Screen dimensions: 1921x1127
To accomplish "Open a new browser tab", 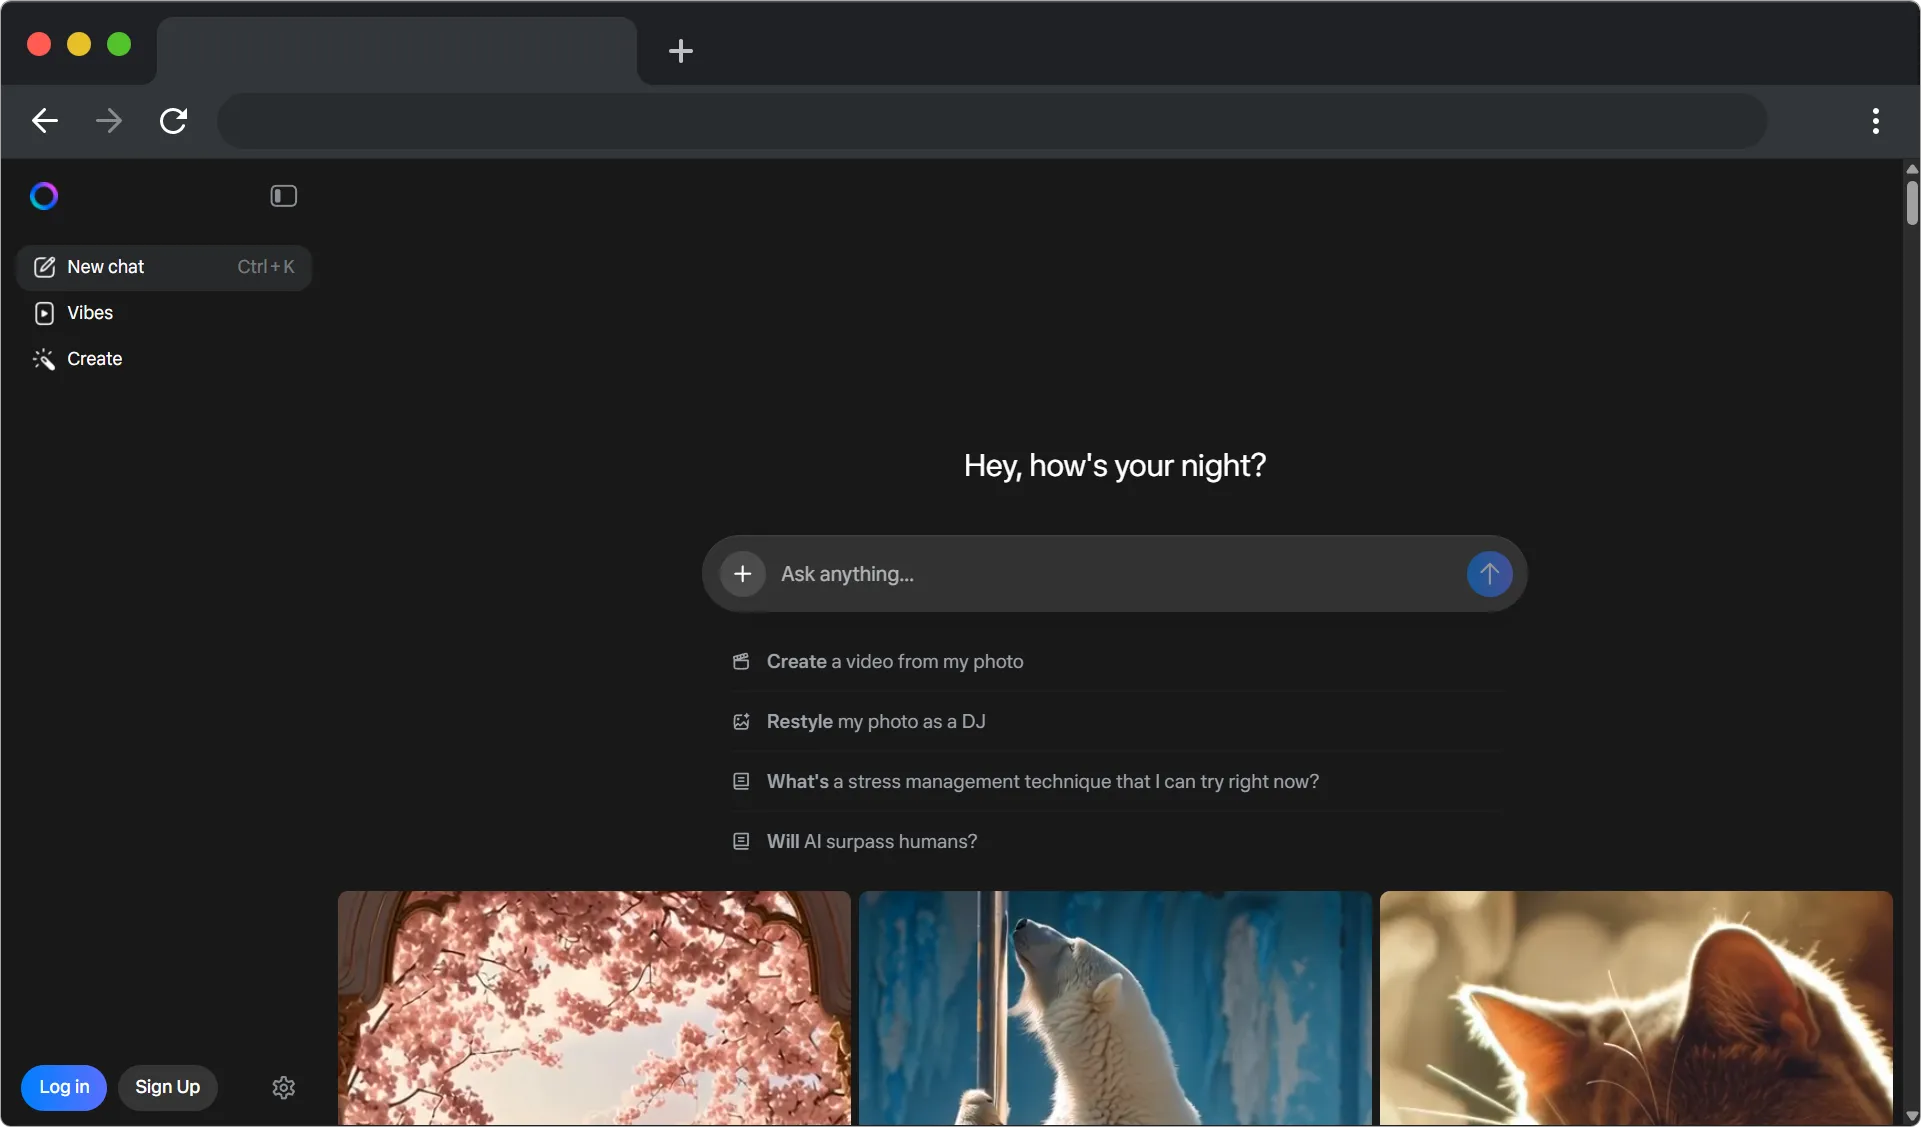I will (681, 51).
